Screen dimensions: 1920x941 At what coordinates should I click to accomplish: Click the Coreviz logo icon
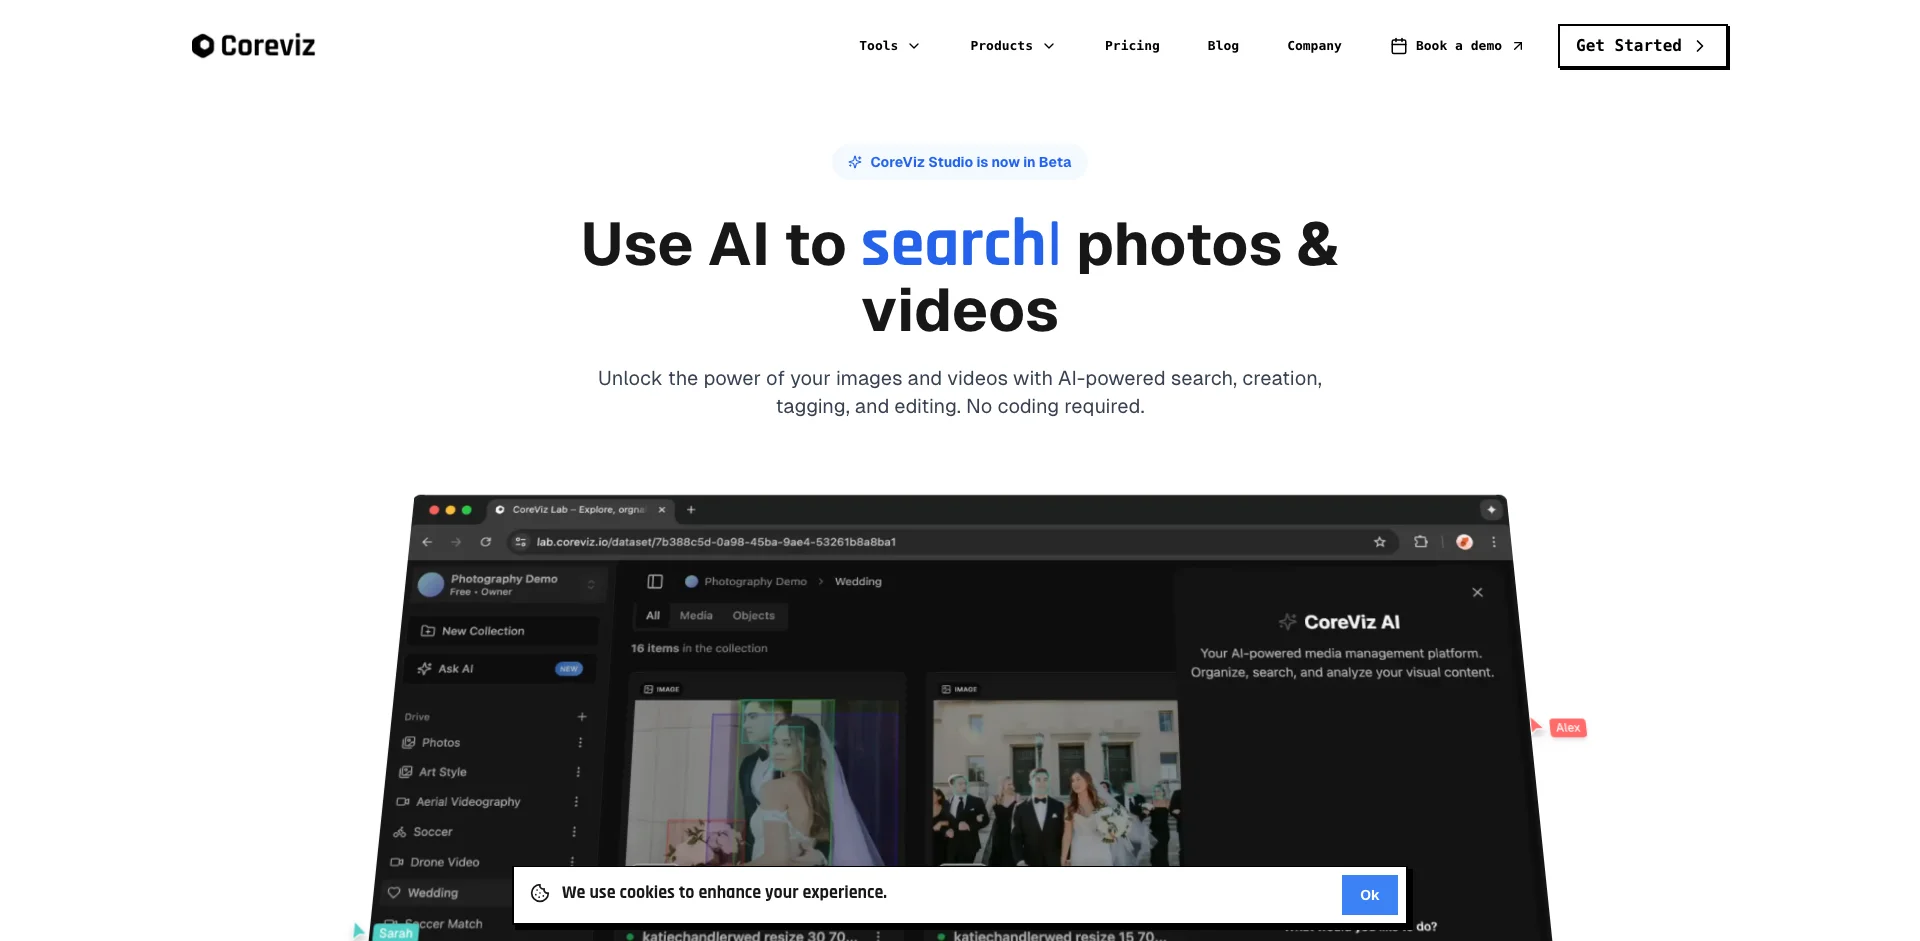(x=203, y=46)
